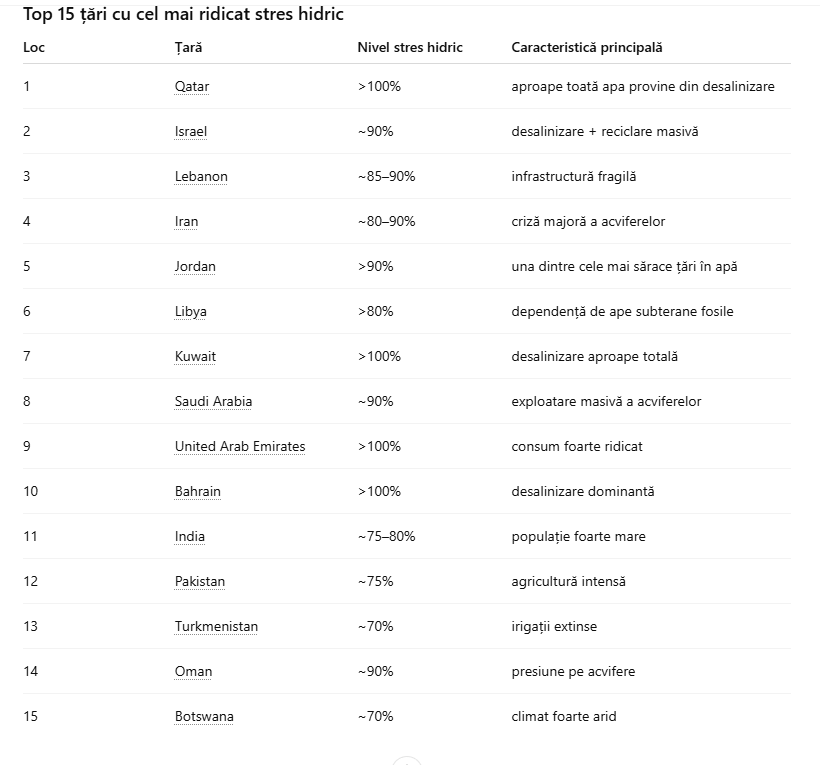Image resolution: width=820 pixels, height=765 pixels.
Task: Open the Saudi Arabia link
Action: (x=213, y=402)
